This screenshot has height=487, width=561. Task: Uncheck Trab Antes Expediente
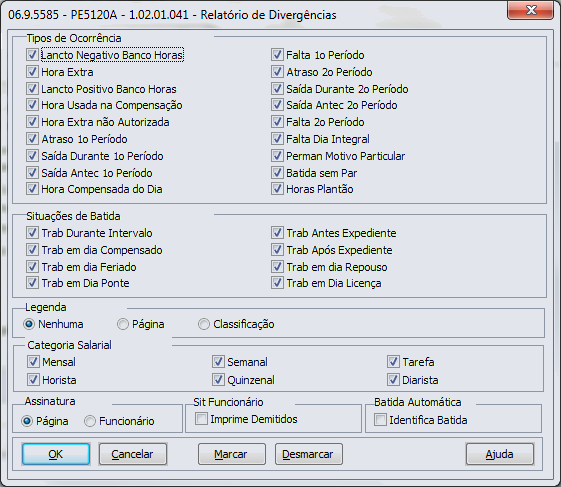click(x=277, y=233)
